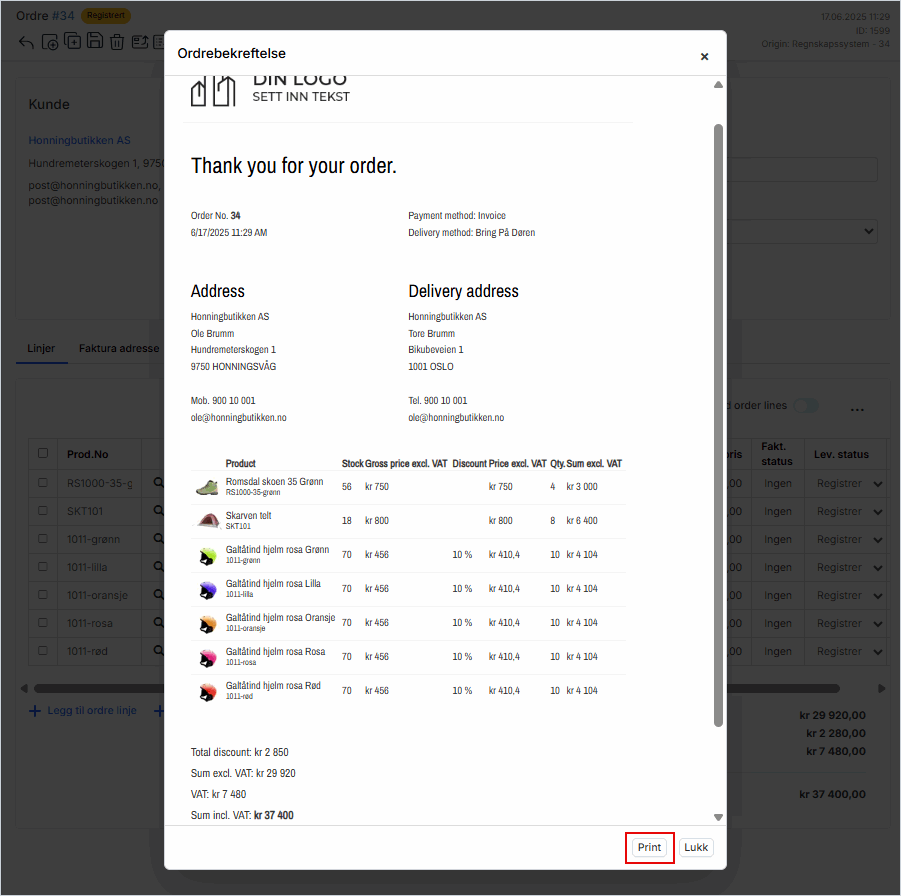Expand Lev. status dropdown in last row
This screenshot has width=901, height=896.
[x=878, y=652]
